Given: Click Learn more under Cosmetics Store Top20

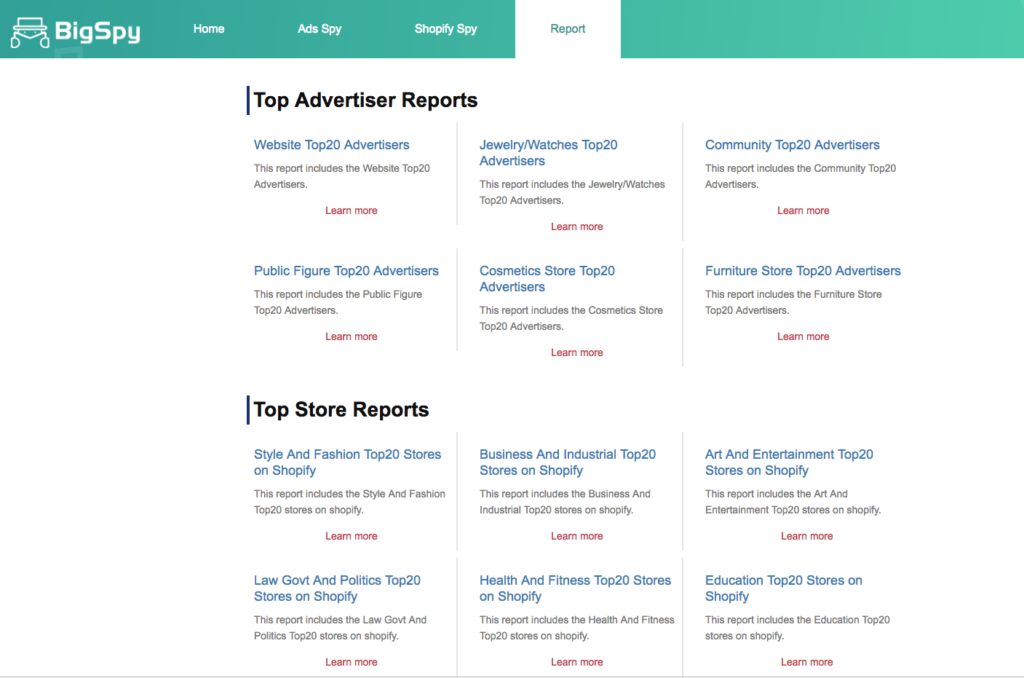Looking at the screenshot, I should tap(577, 353).
